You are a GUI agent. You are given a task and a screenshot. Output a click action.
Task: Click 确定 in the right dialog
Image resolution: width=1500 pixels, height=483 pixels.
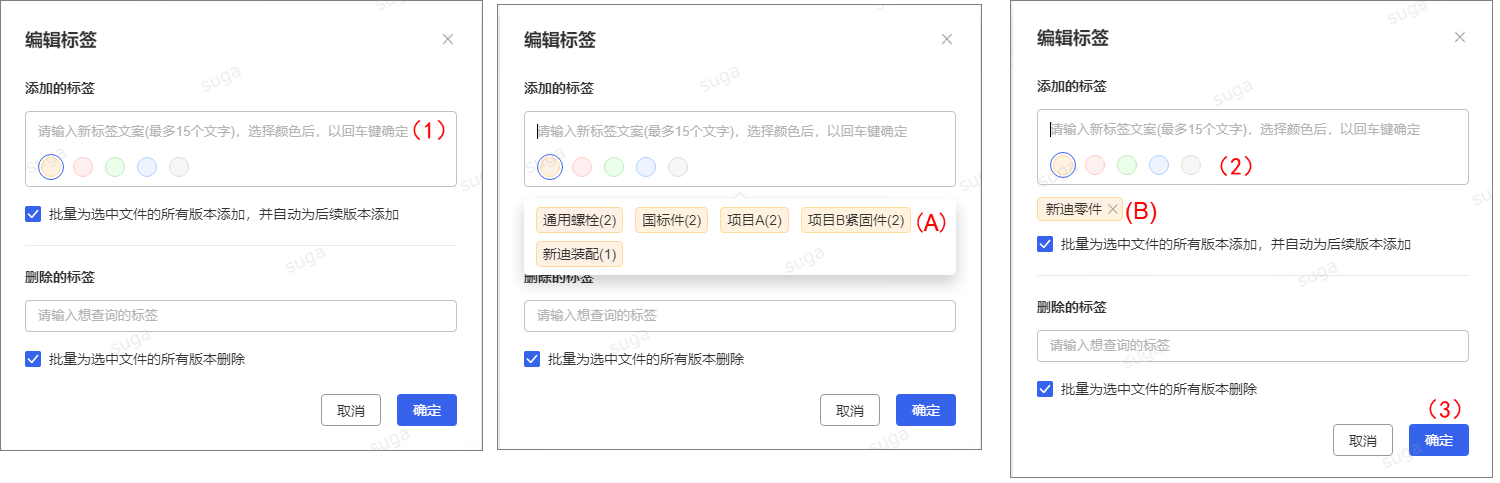coord(1438,440)
